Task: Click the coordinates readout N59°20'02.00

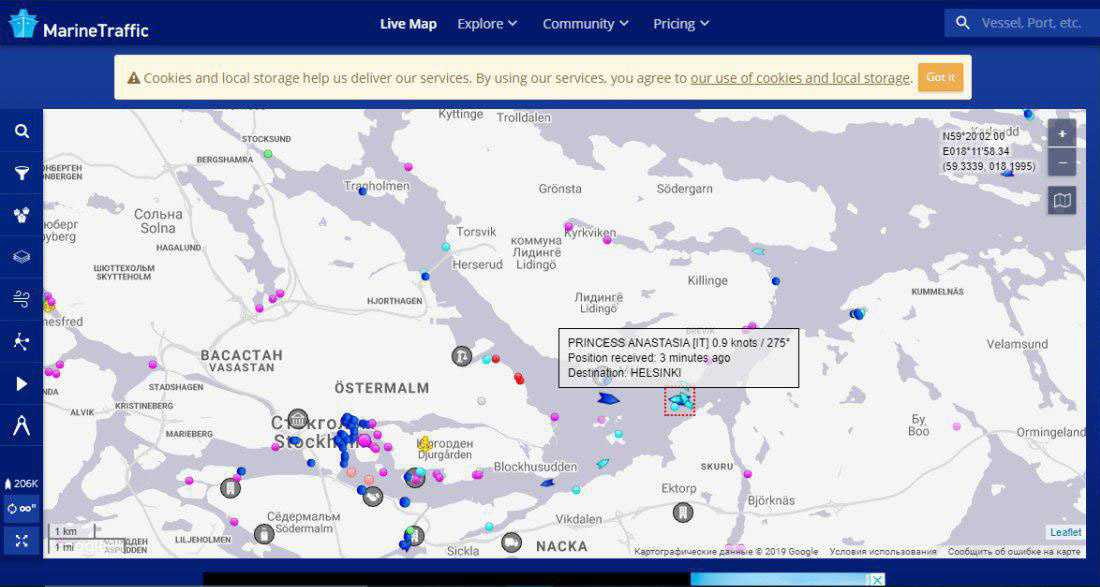Action: tap(974, 137)
